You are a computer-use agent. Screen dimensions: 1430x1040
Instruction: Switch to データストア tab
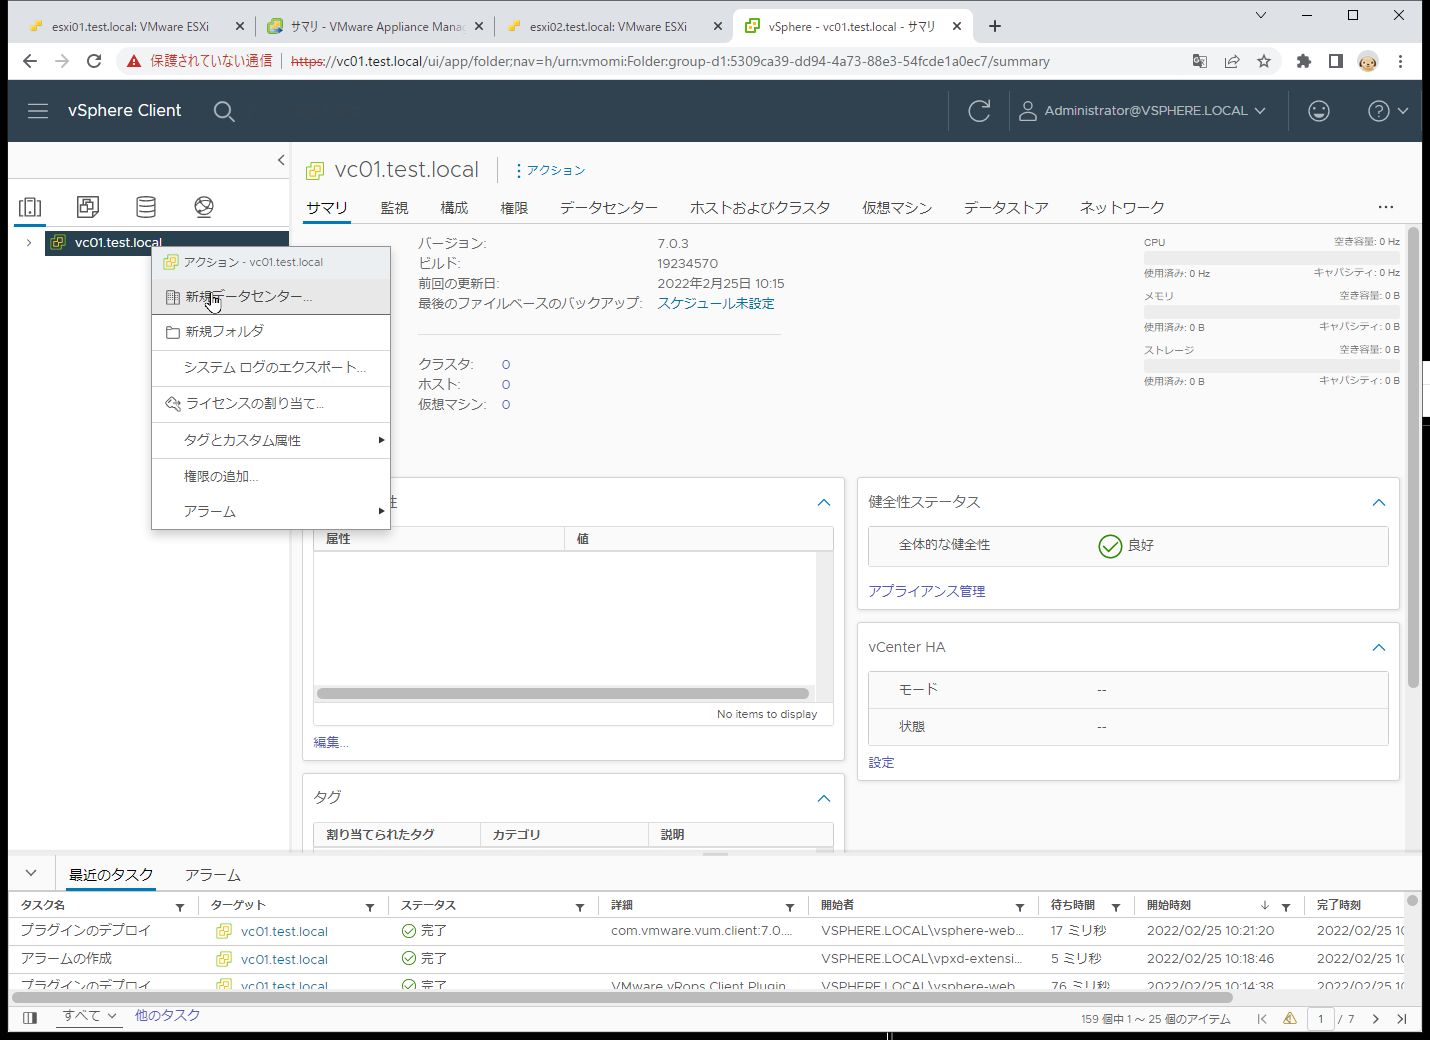[1006, 207]
